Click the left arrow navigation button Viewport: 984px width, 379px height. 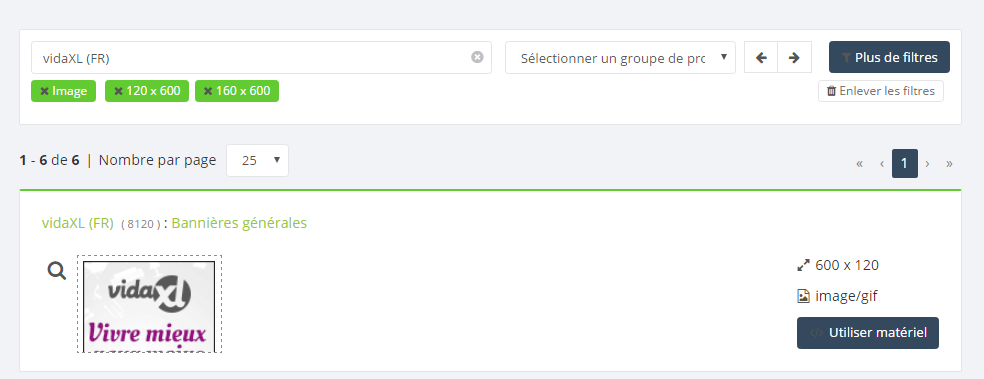pos(761,58)
